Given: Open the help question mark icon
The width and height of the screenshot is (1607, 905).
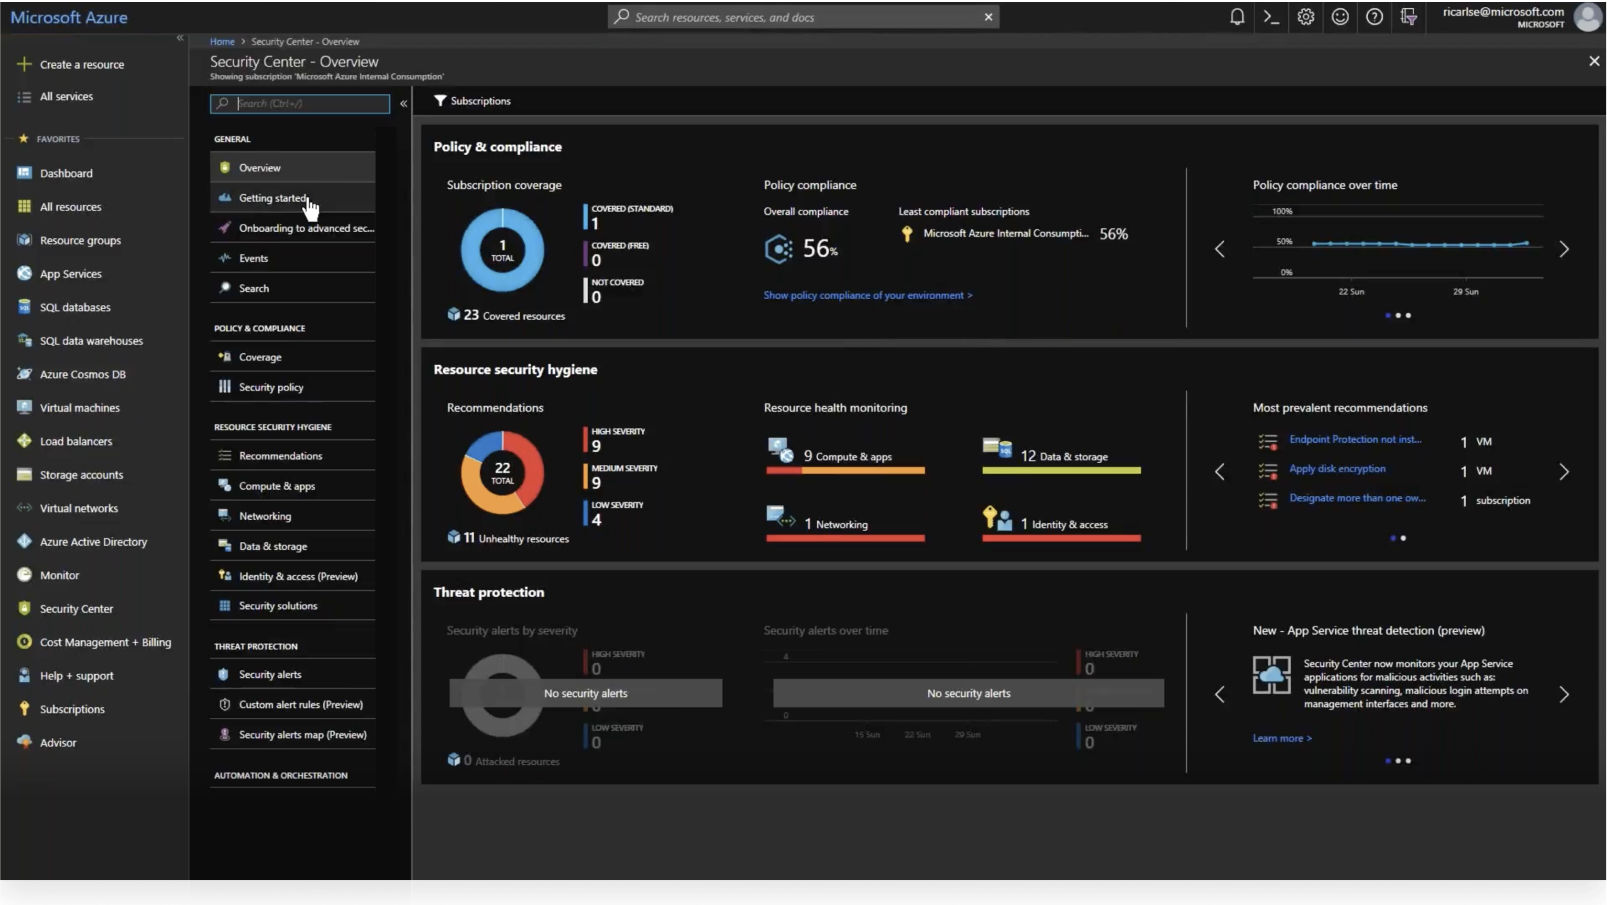Looking at the screenshot, I should [1375, 17].
